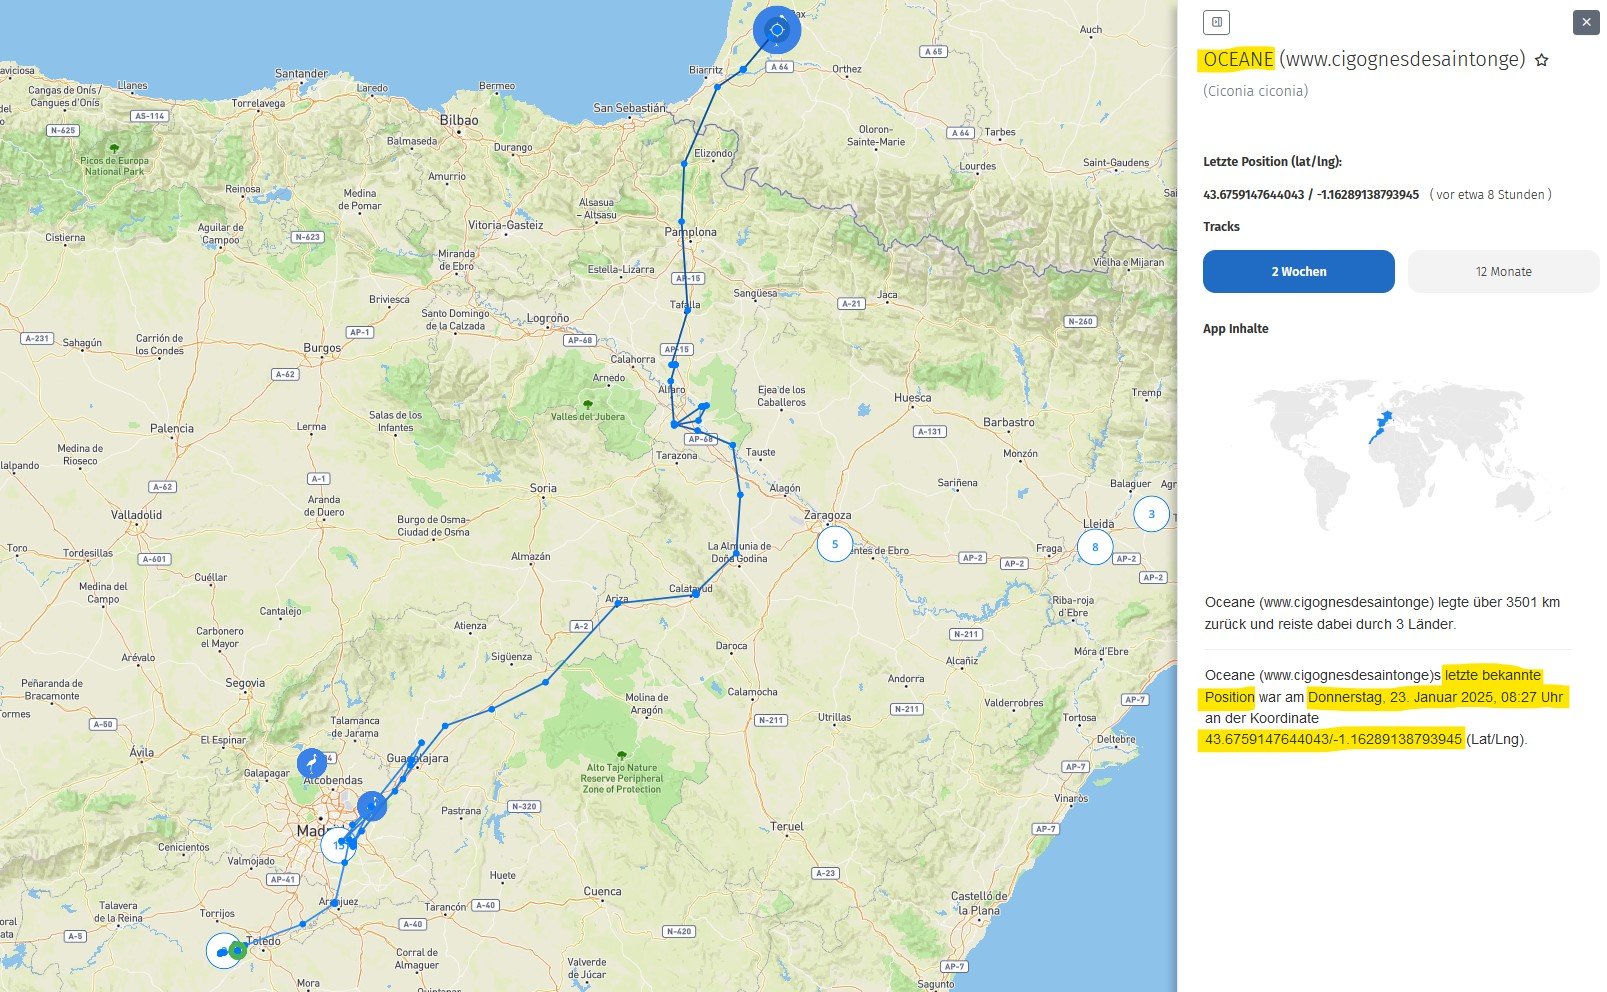Click the green marker west of Toledo
The width and height of the screenshot is (1607, 992).
click(236, 950)
